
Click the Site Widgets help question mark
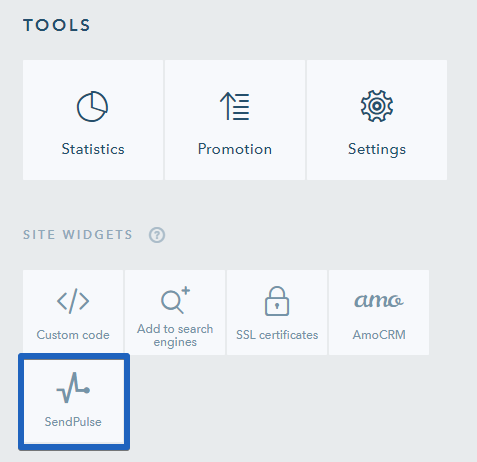[x=157, y=235]
